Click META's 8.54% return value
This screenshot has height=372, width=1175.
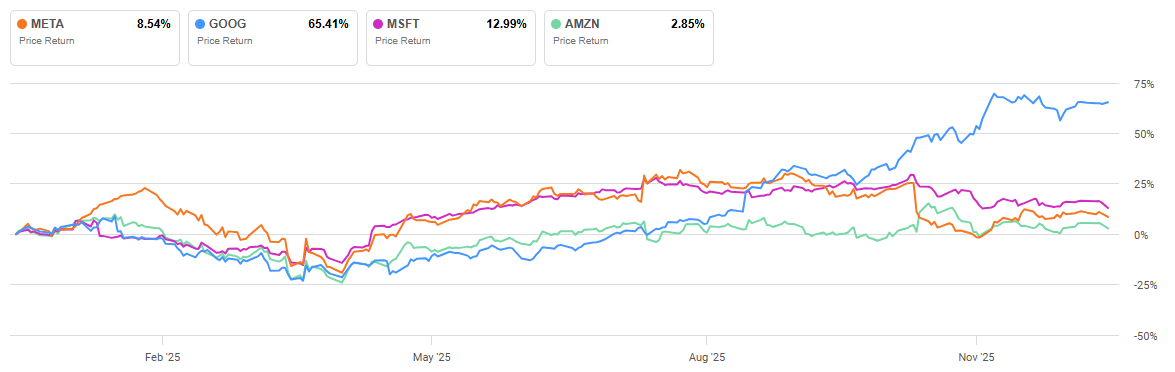[153, 24]
